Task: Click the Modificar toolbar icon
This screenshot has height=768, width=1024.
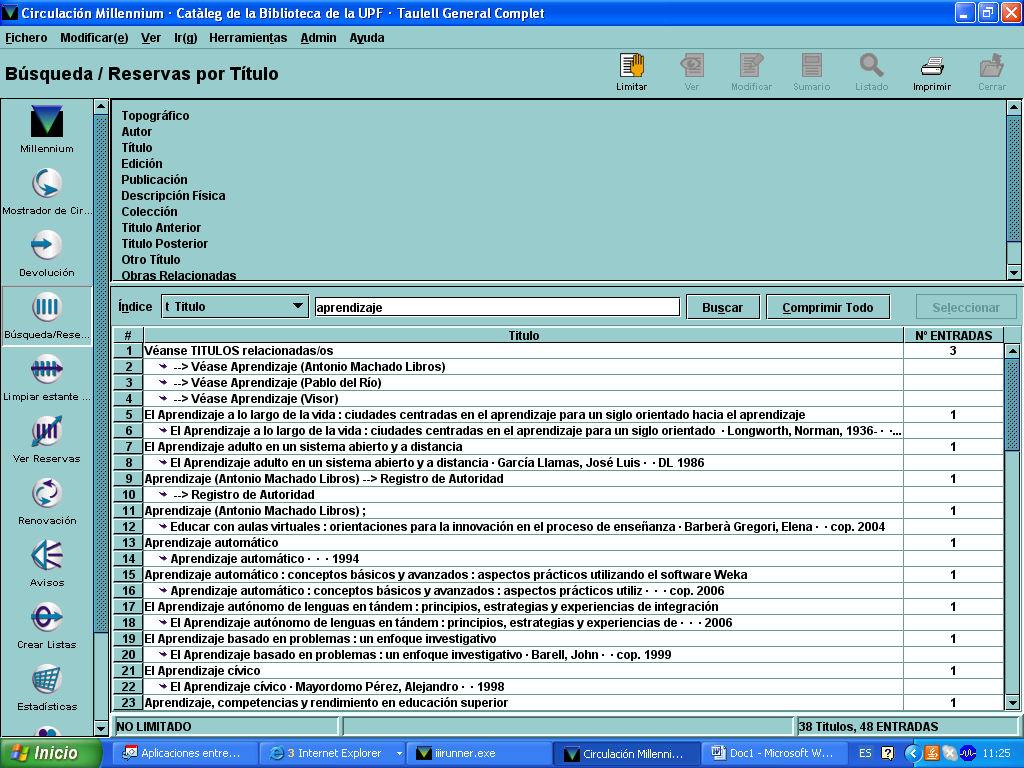Action: (752, 66)
